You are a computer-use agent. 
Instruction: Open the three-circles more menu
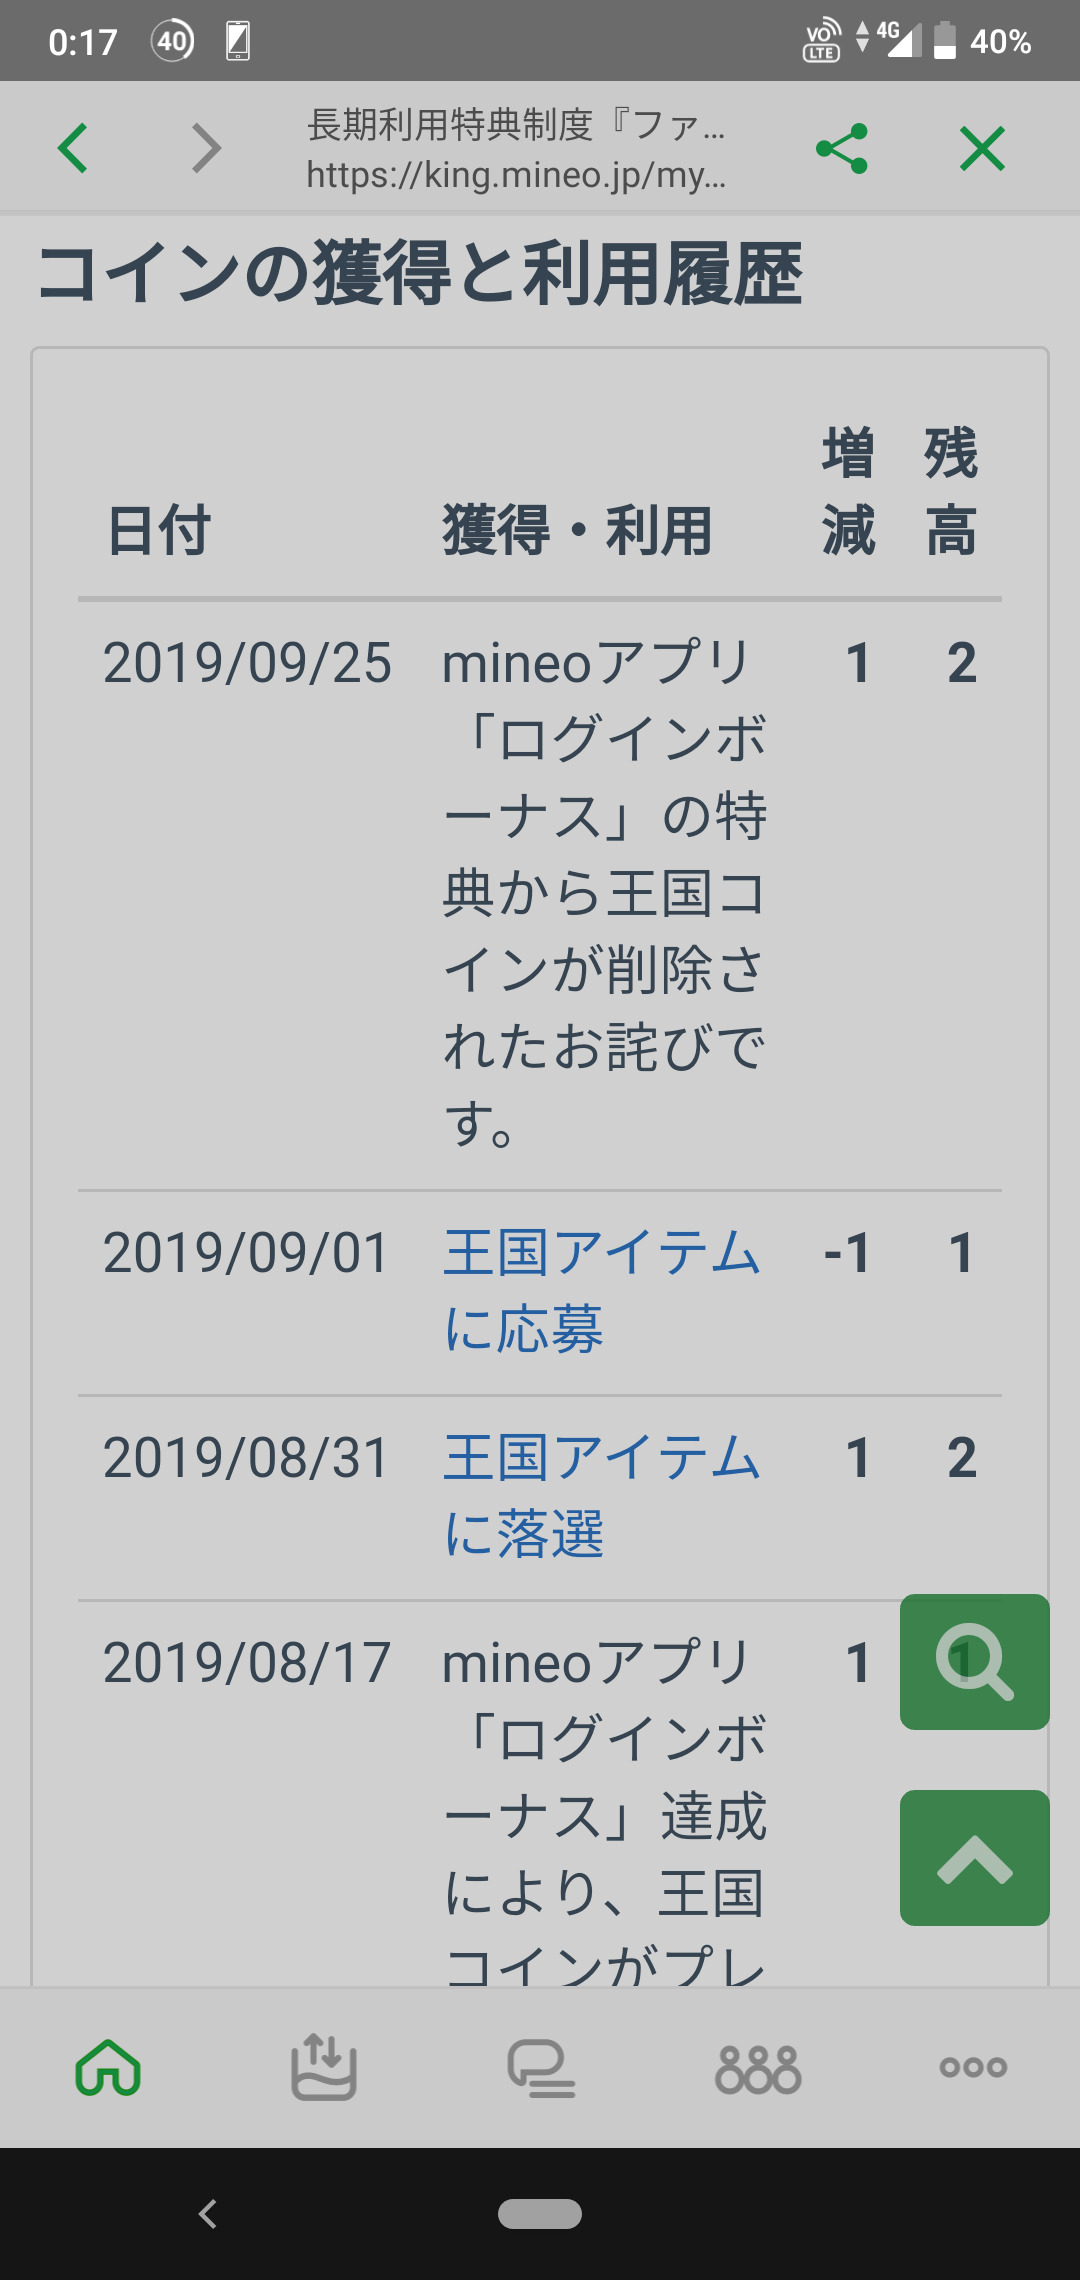tap(973, 2068)
